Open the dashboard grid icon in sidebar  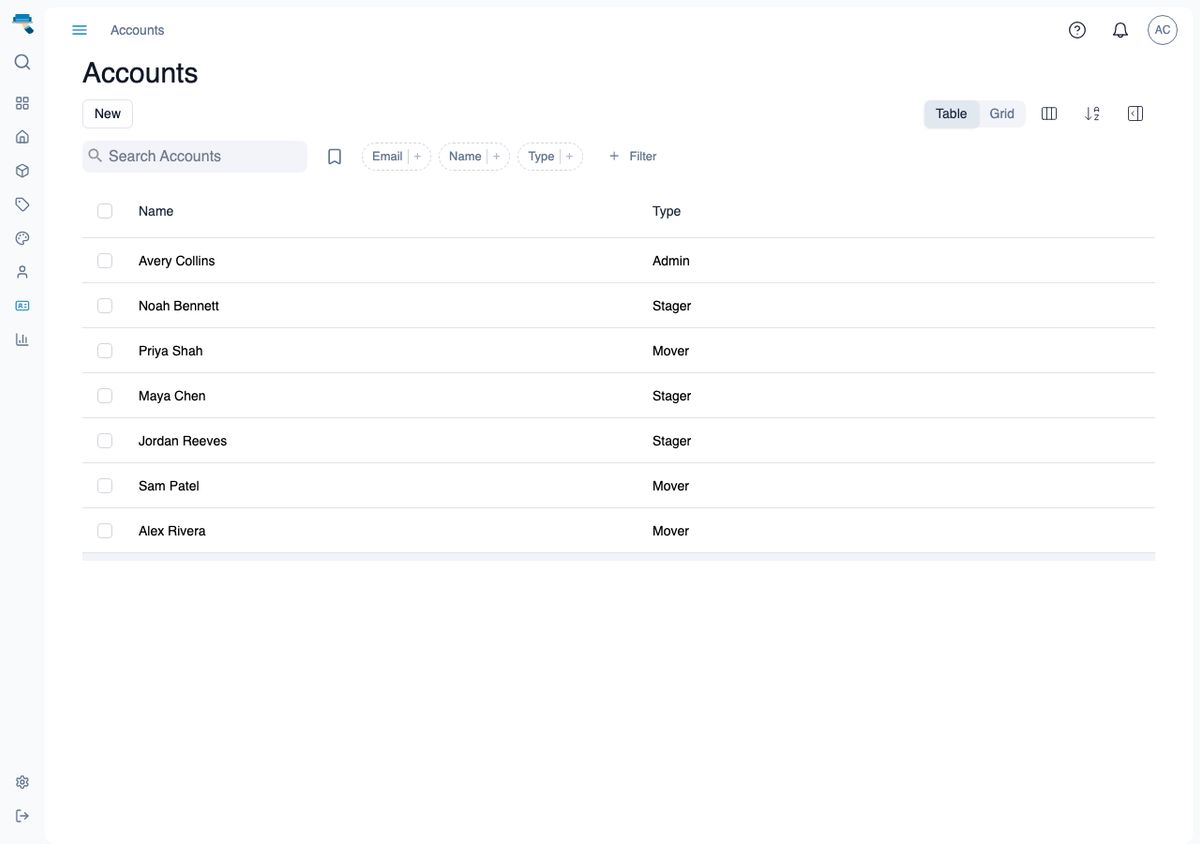tap(22, 103)
